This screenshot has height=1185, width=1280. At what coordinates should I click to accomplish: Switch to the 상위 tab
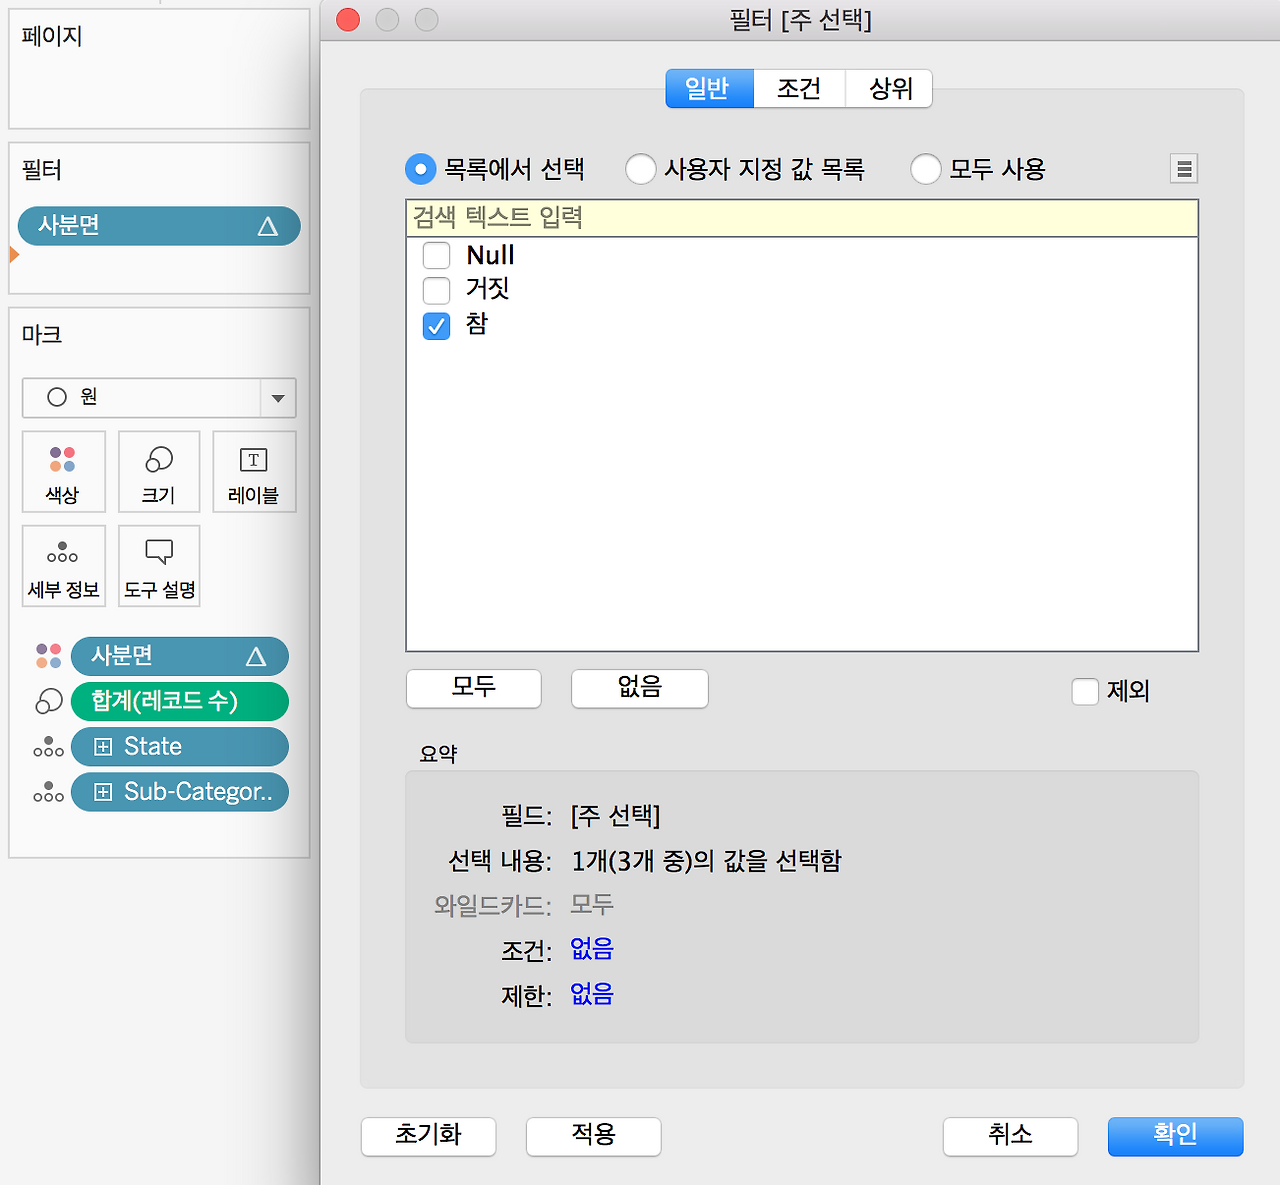tap(890, 88)
